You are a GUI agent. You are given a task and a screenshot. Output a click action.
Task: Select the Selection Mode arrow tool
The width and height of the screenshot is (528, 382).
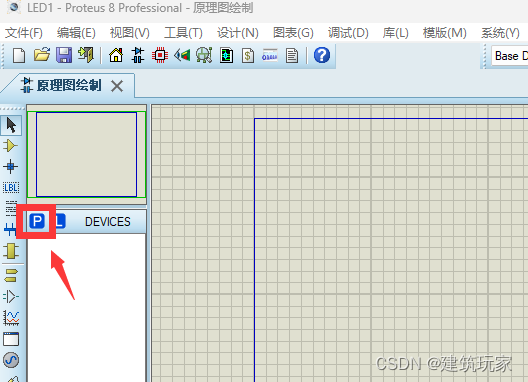(11, 125)
